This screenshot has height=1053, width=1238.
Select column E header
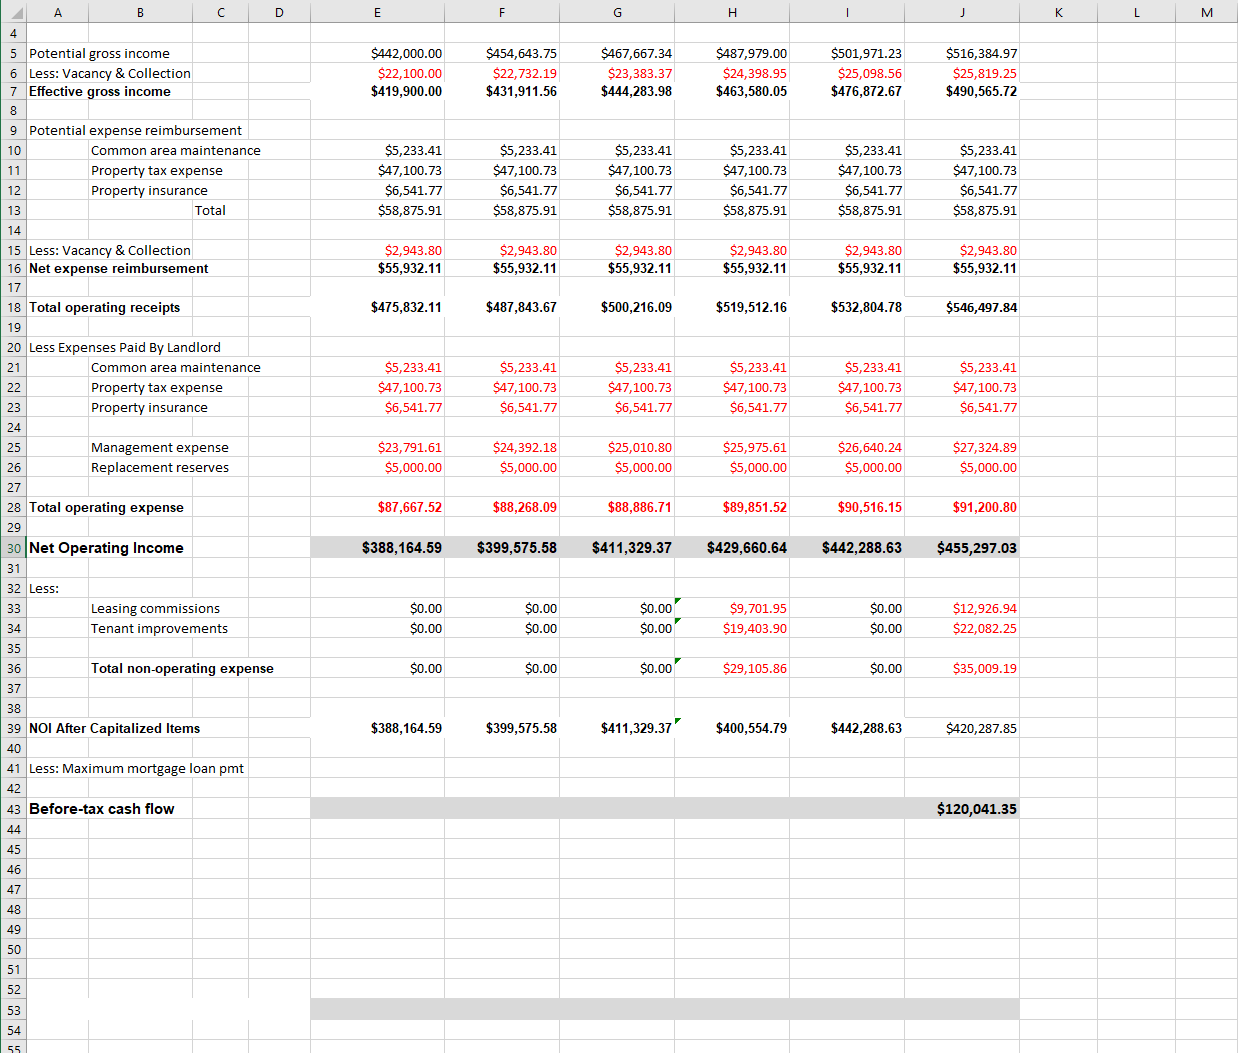377,11
